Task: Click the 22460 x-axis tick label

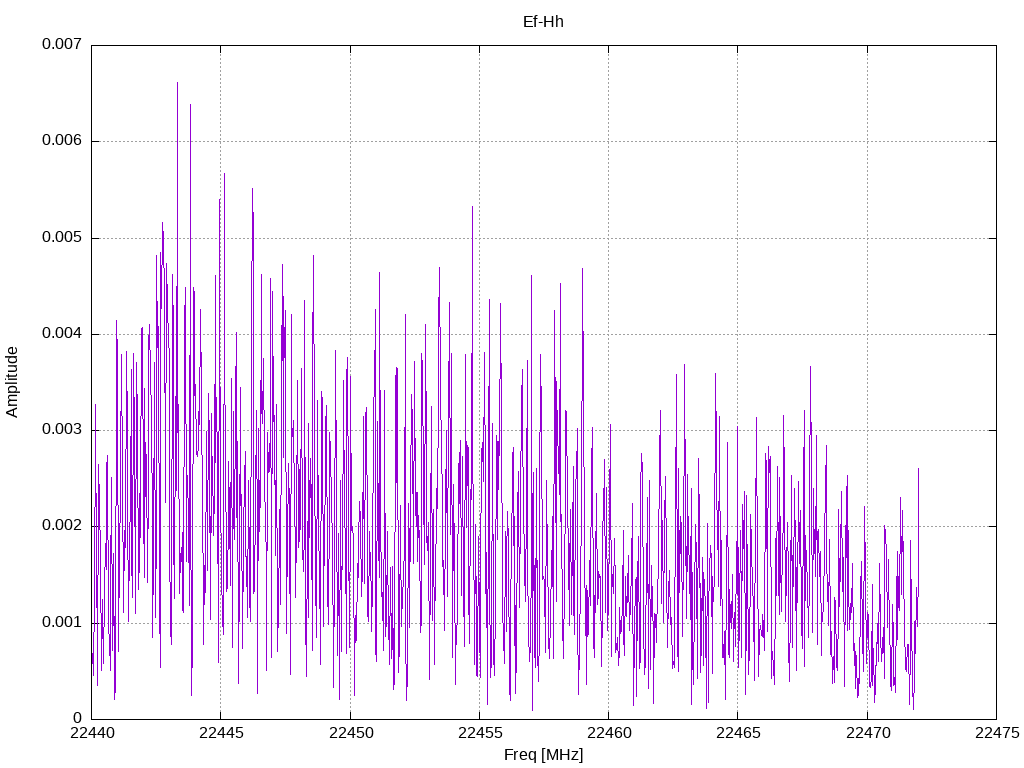Action: pos(609,733)
